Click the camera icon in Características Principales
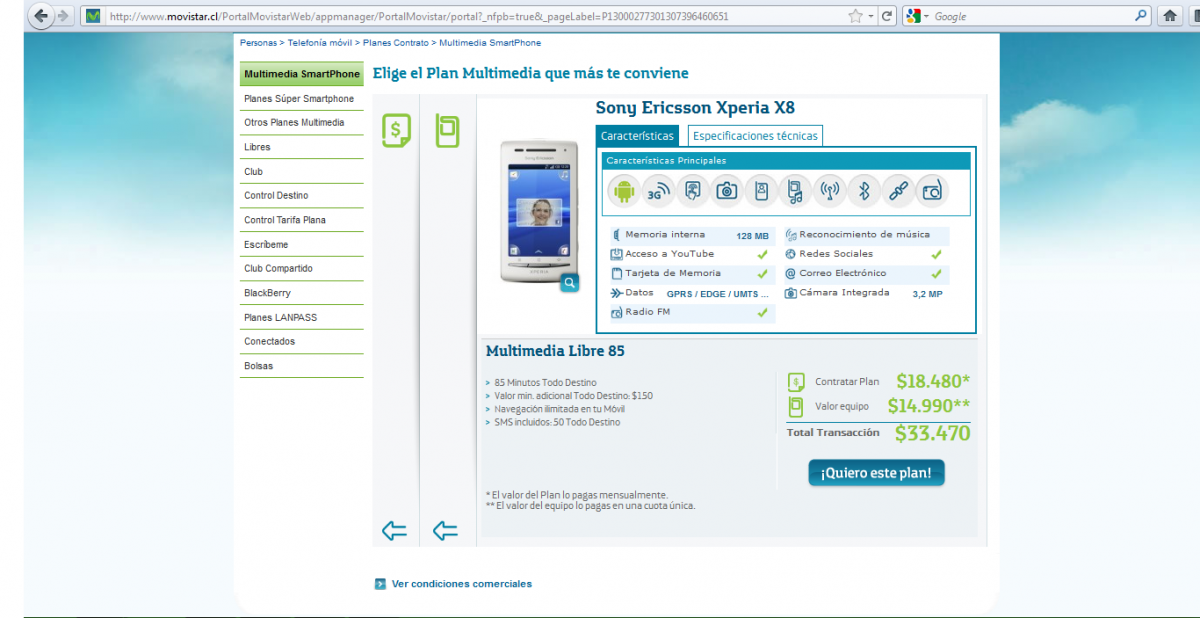1200x618 pixels. coord(727,191)
